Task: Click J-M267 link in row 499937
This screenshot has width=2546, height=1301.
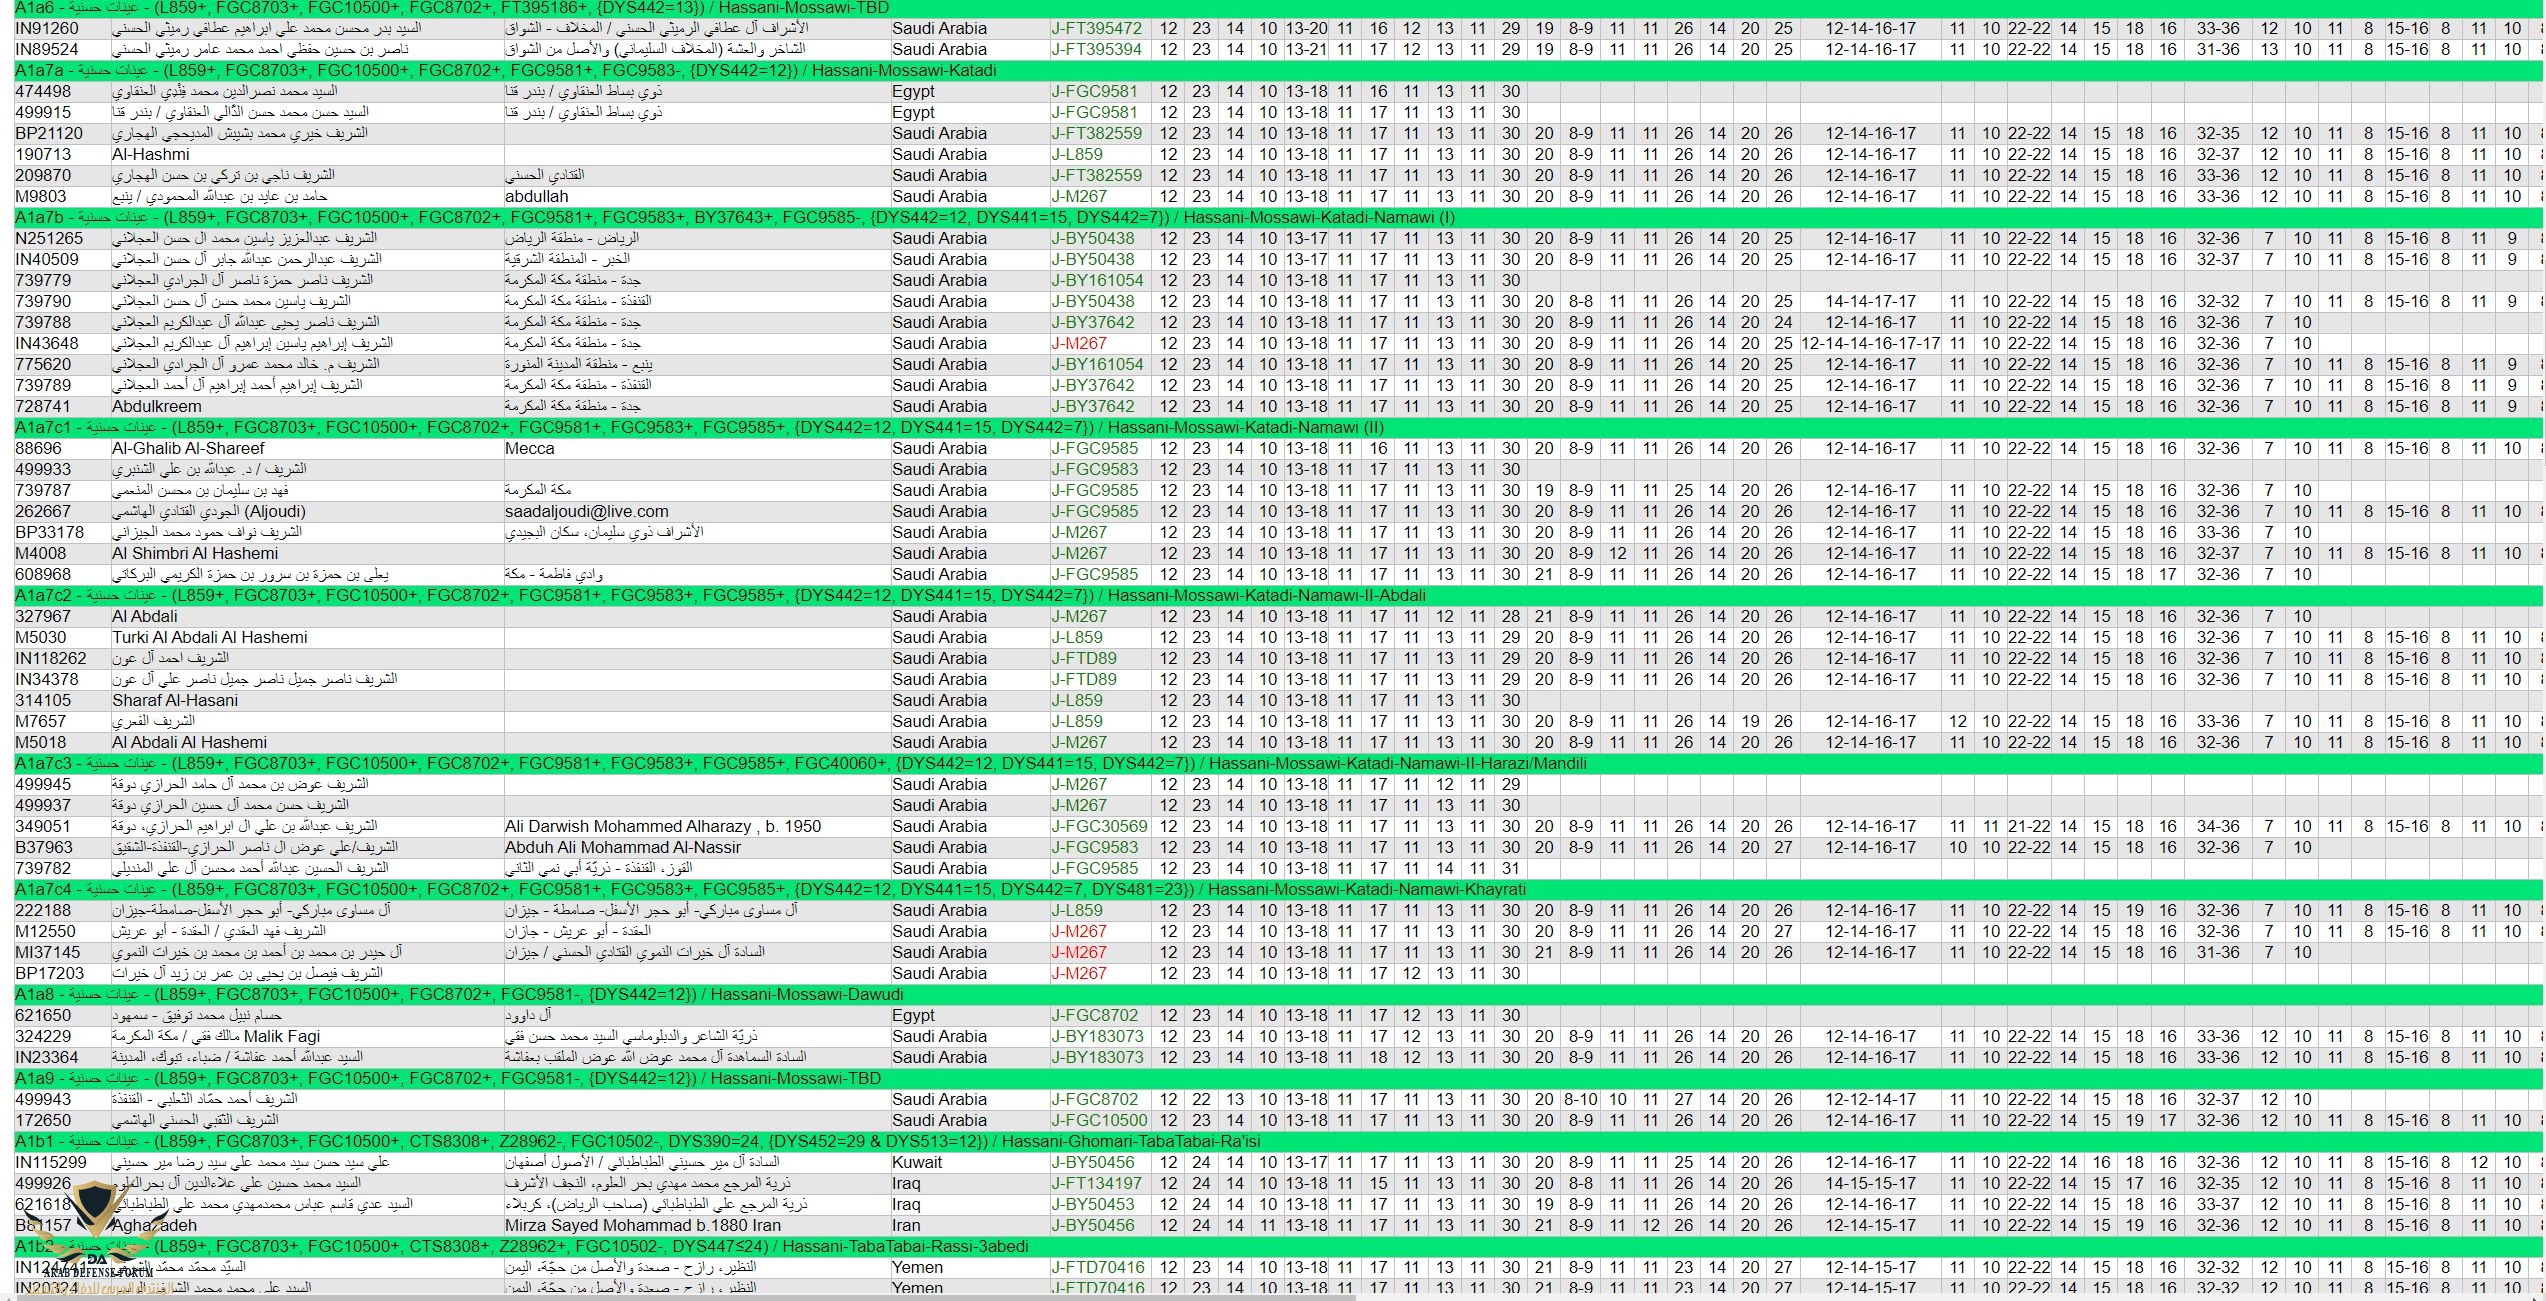Action: [x=1079, y=805]
